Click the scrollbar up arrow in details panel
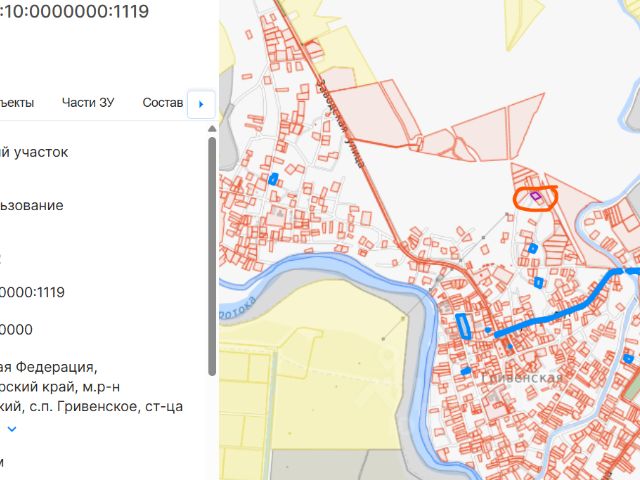 point(212,129)
